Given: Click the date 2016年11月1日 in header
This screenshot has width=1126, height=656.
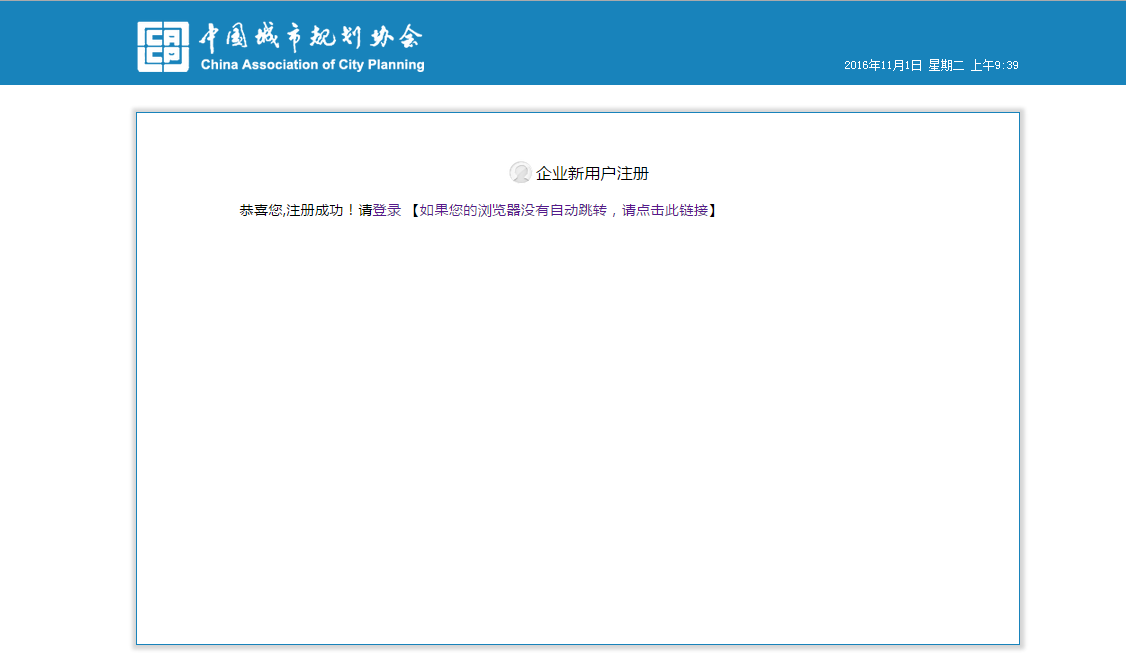Looking at the screenshot, I should pos(883,66).
